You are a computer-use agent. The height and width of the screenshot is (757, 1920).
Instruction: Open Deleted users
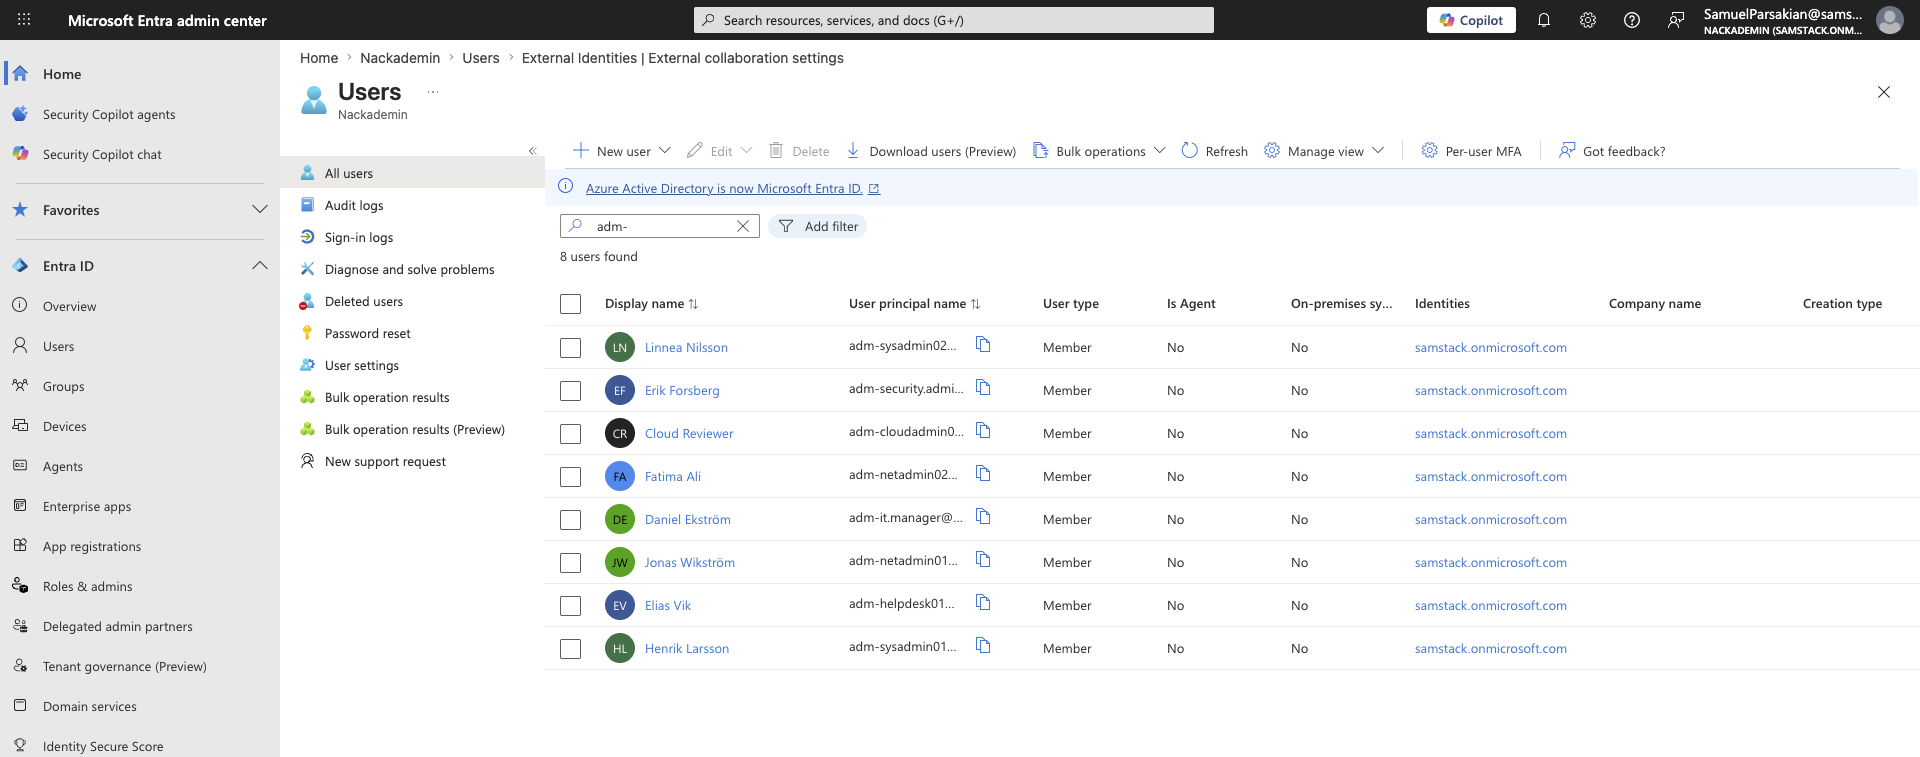[364, 301]
